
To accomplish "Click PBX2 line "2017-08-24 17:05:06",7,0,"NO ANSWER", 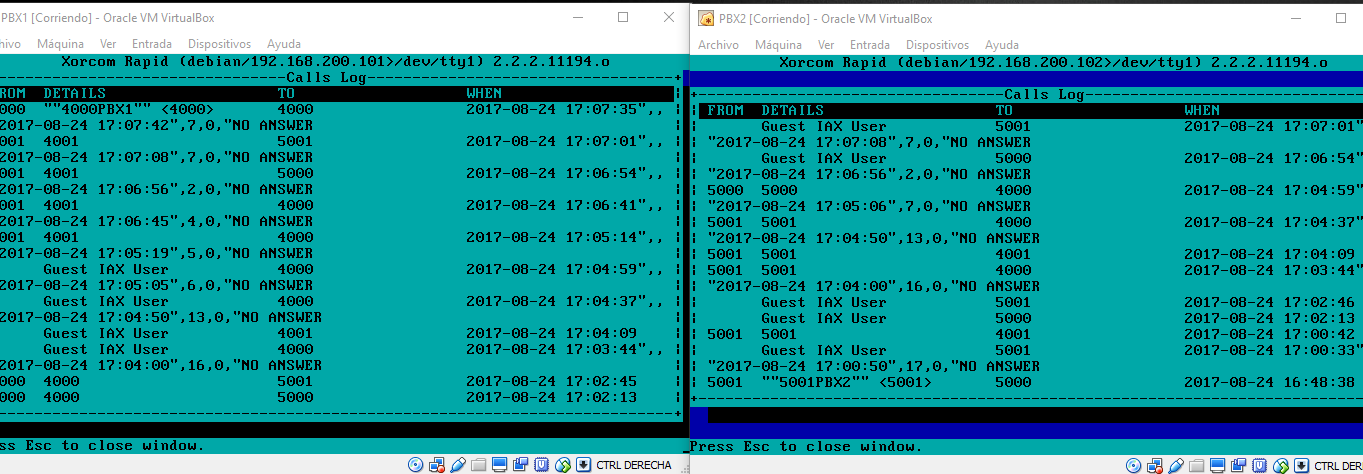I will point(869,206).
